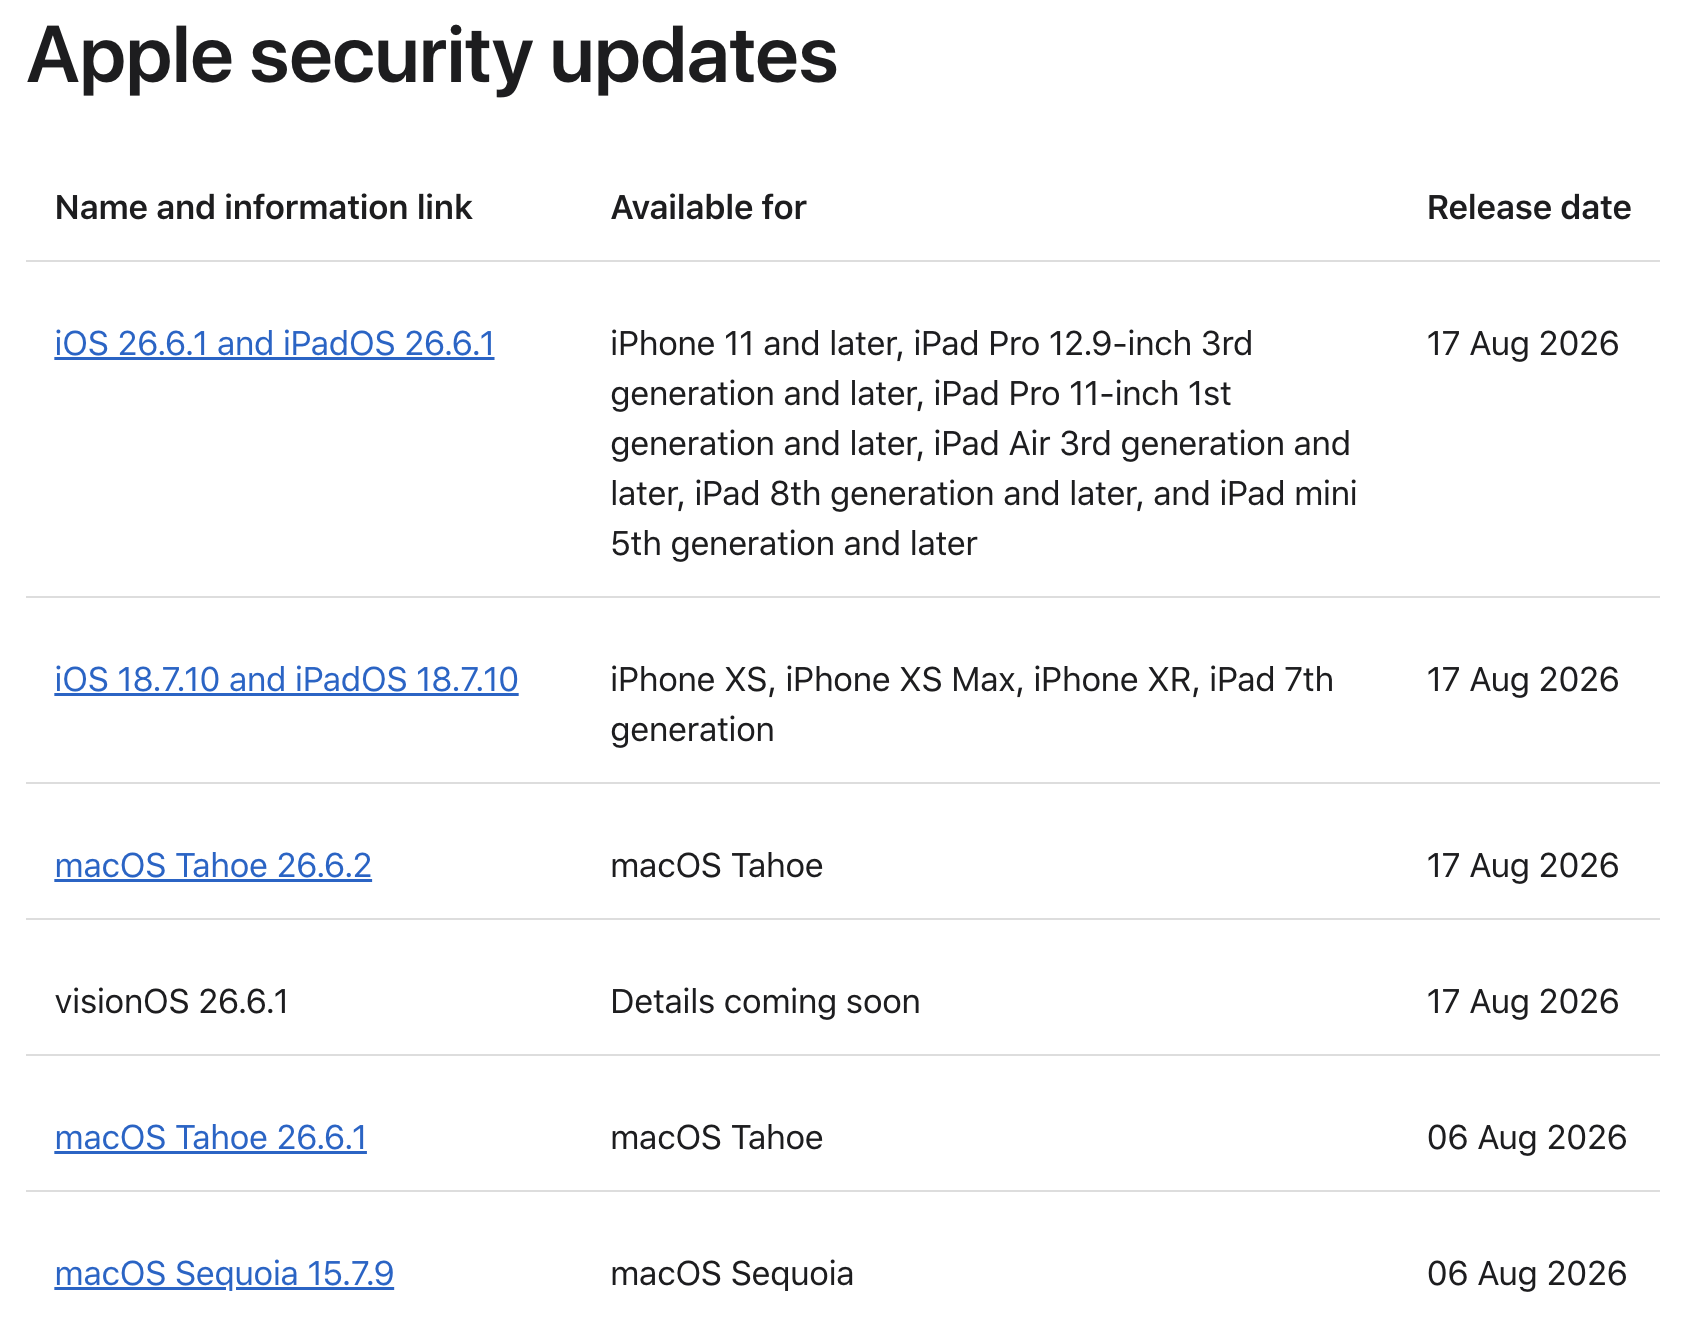The height and width of the screenshot is (1326, 1704).
Task: Click the iPhone XS availability description
Action: pyautogui.click(x=972, y=704)
